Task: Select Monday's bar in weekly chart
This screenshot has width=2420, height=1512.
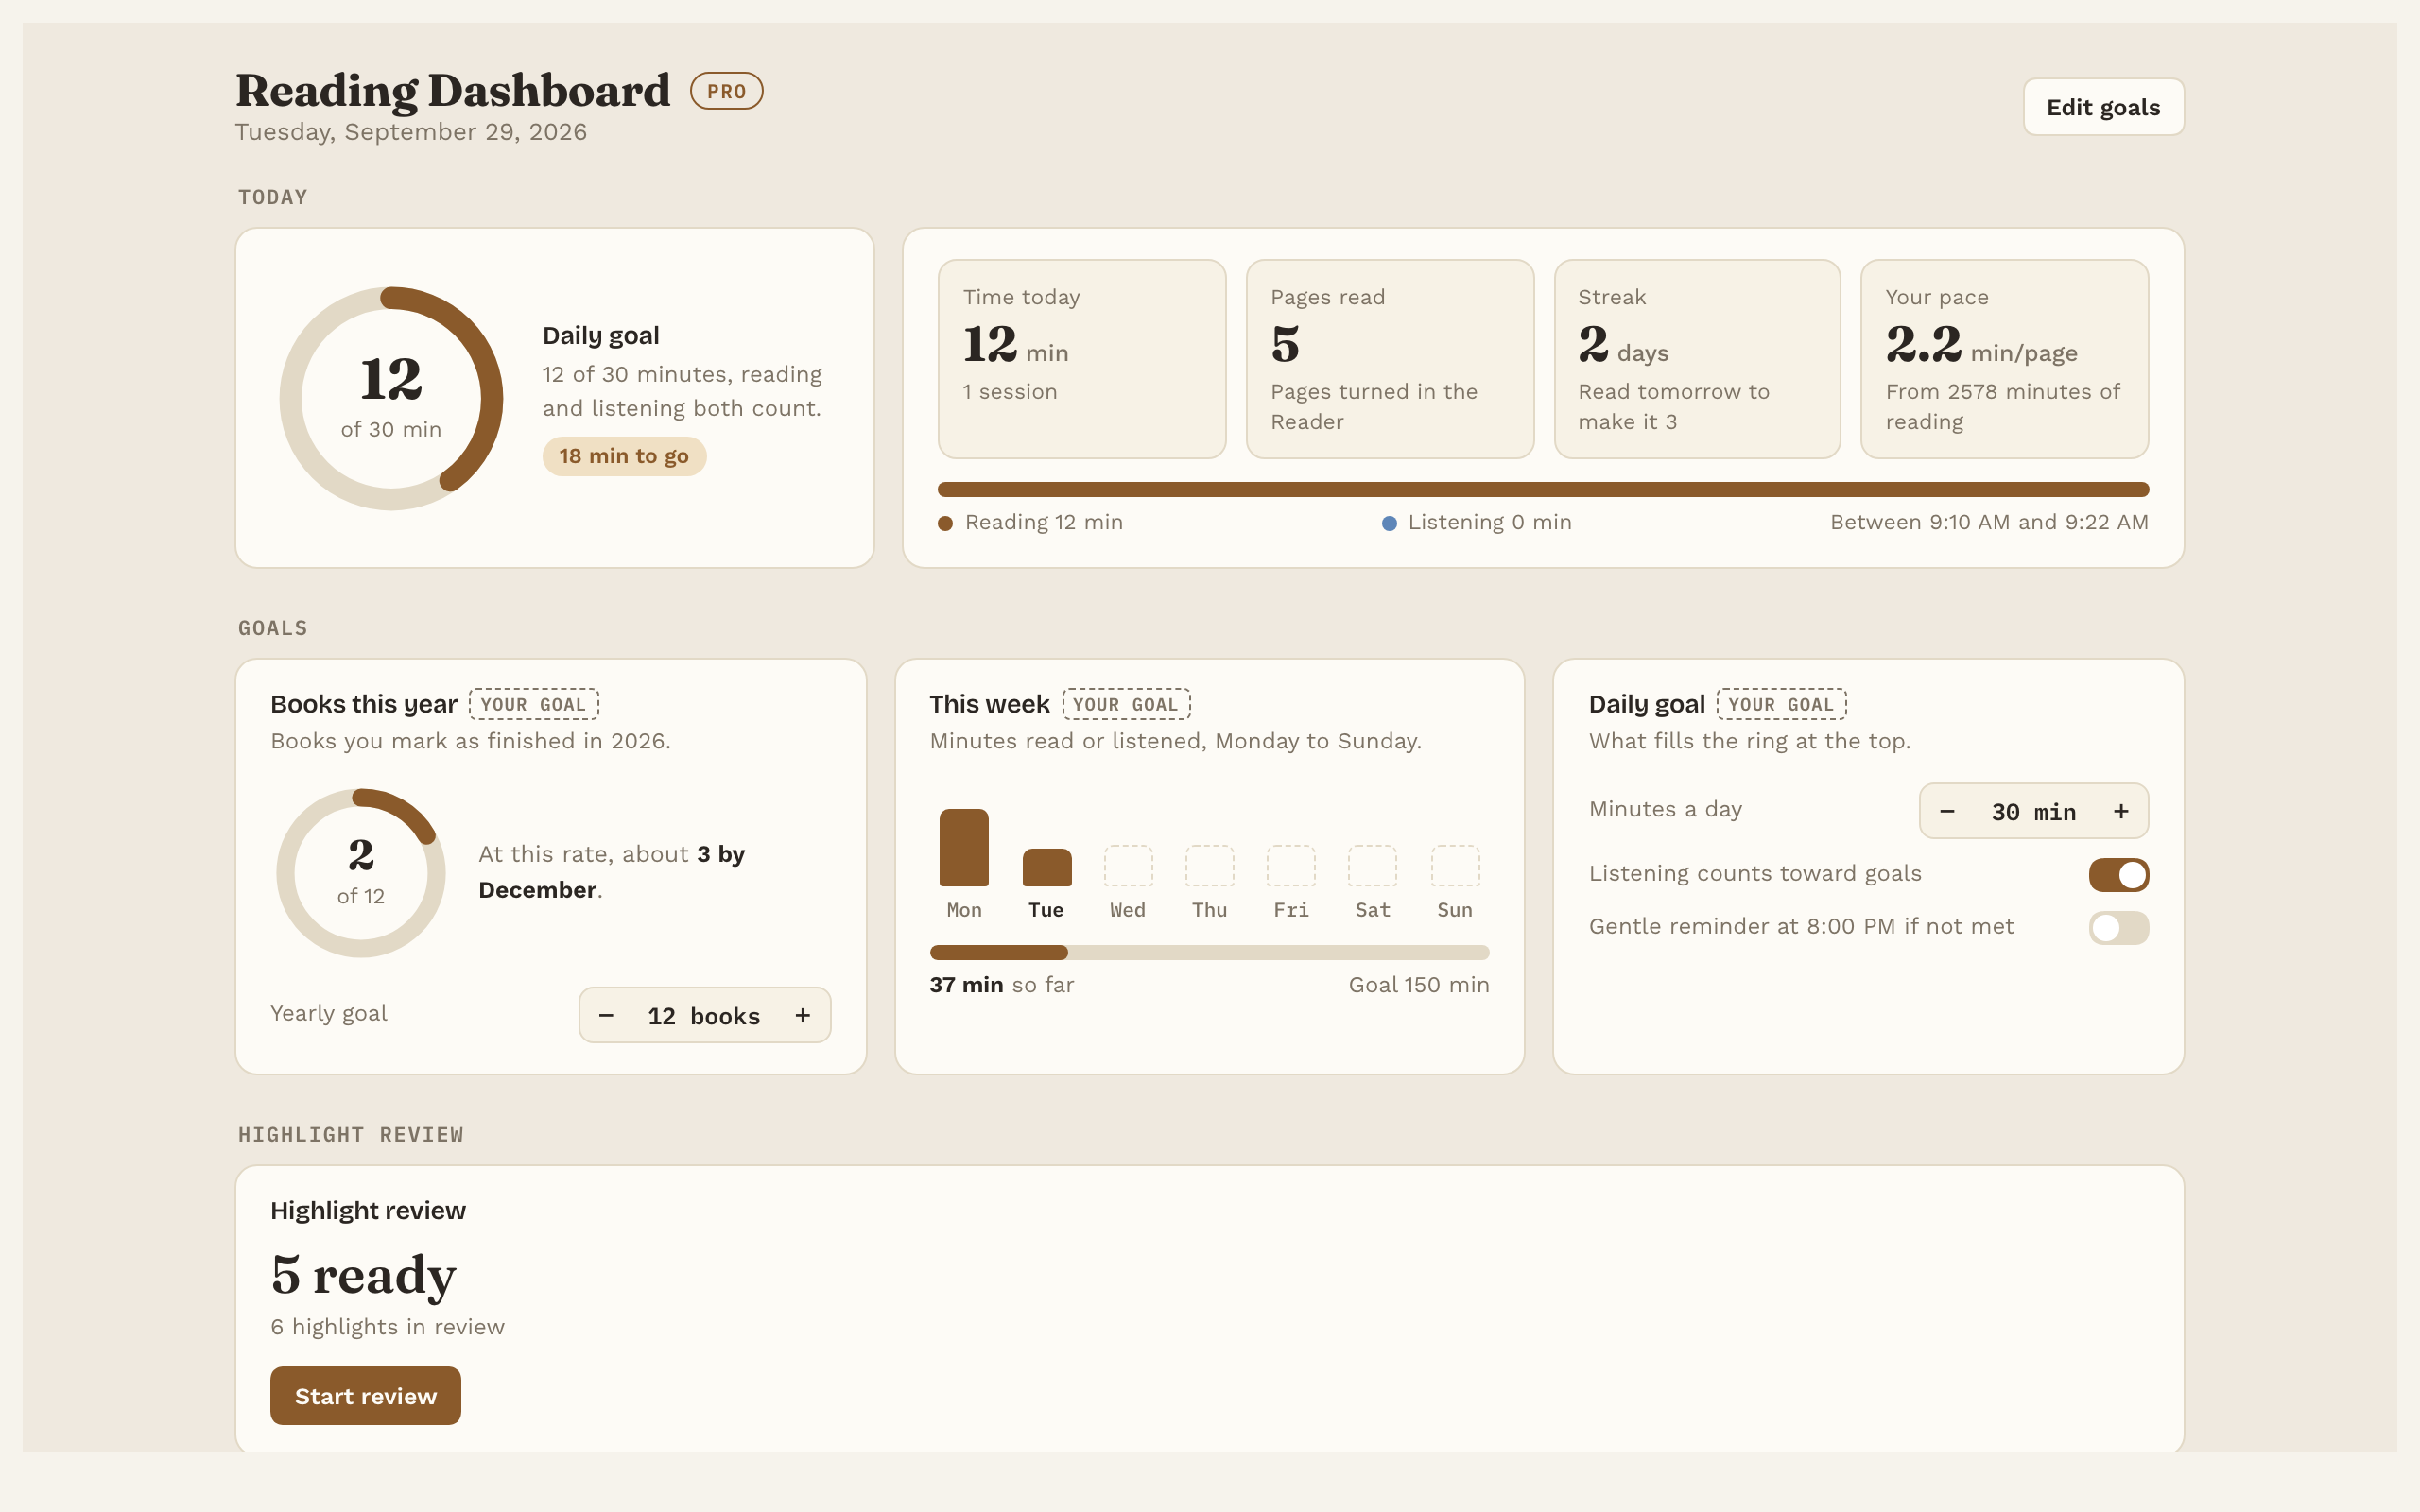Action: (964, 847)
